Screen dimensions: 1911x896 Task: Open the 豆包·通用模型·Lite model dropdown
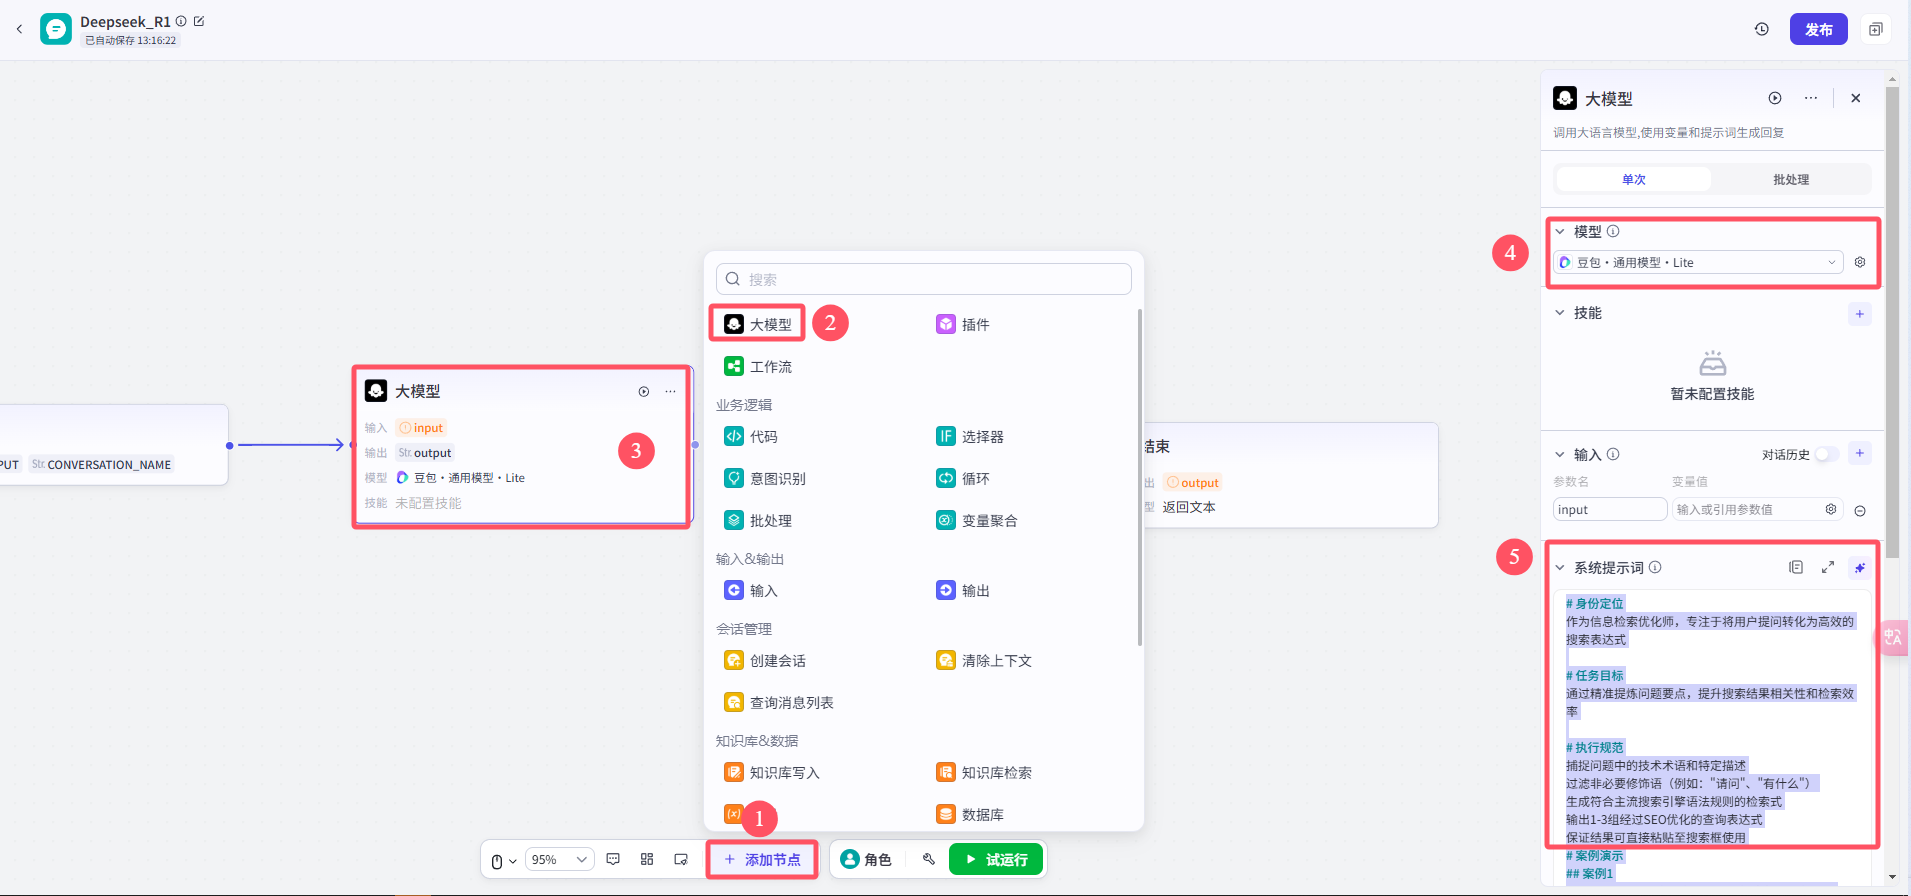pyautogui.click(x=1699, y=262)
